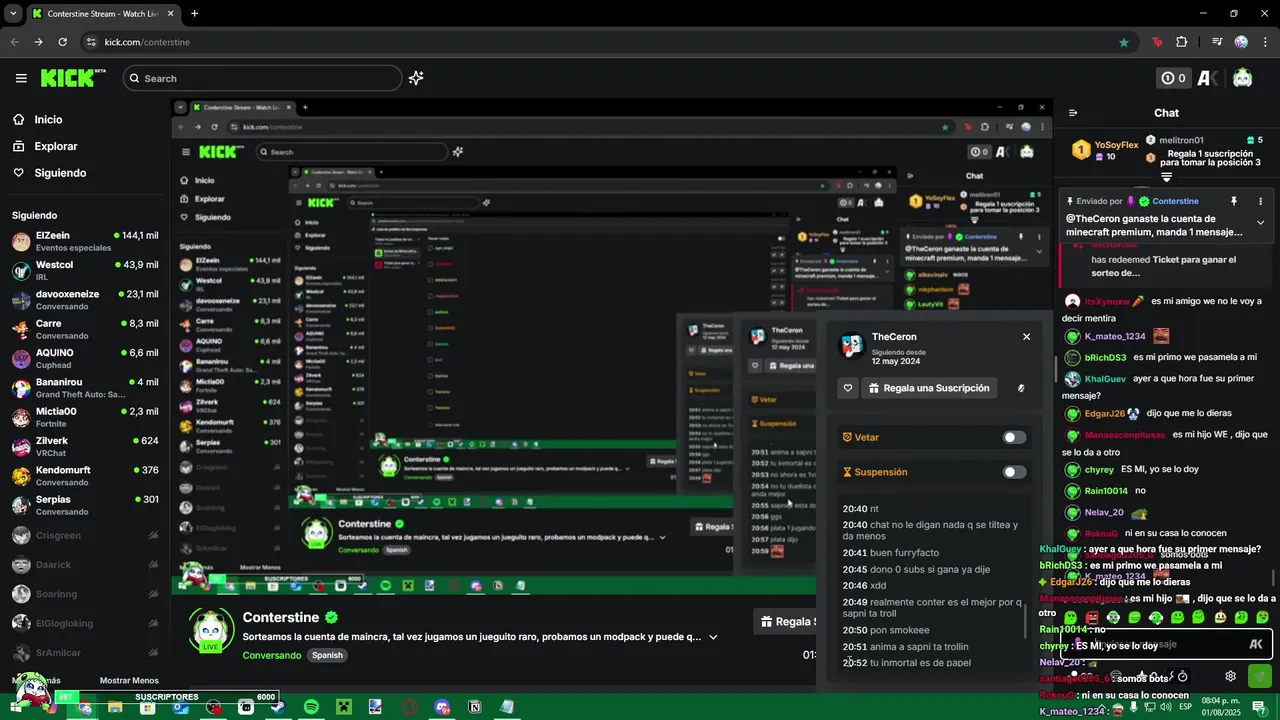
Task: Click username KhalGuev in chat
Action: point(1105,379)
